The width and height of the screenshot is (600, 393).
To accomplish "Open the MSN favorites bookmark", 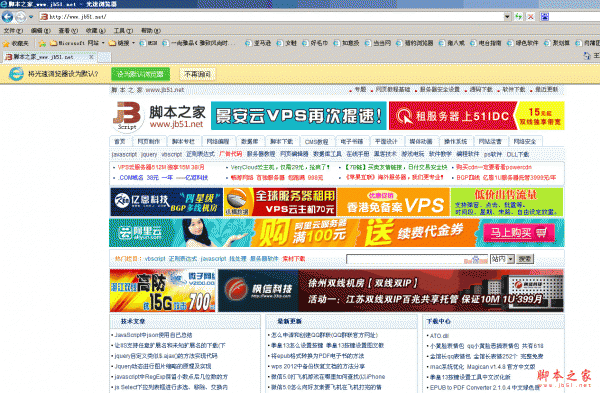I will coord(149,43).
